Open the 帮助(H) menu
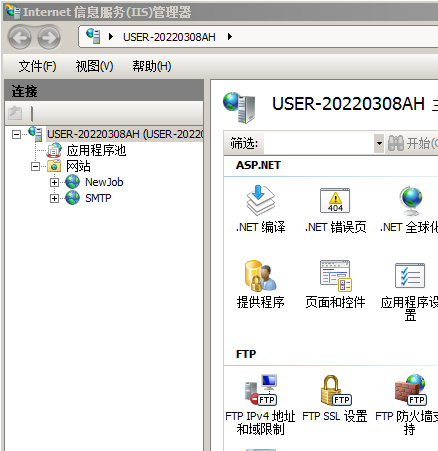Screen dimensions: 438x451 click(x=152, y=66)
